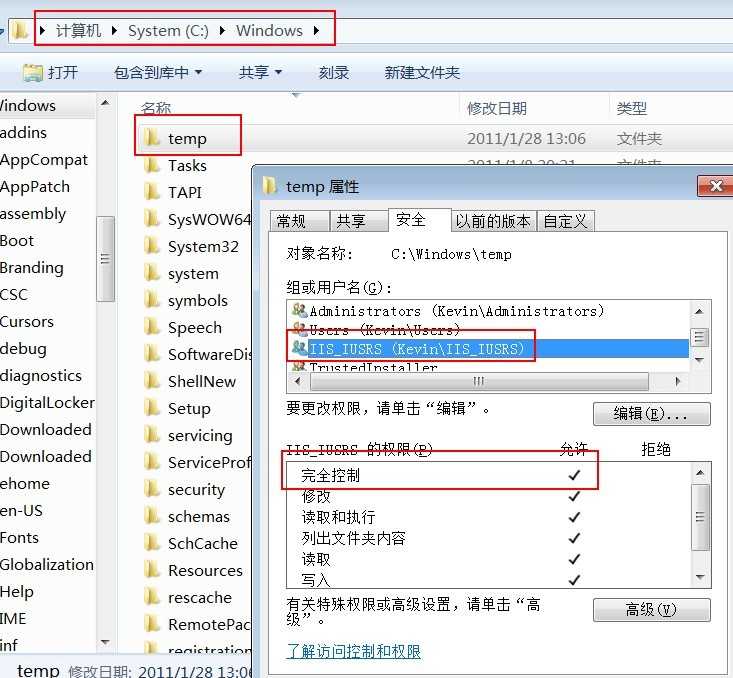Click 新建文件夹 in the toolbar
Image resolution: width=733 pixels, height=678 pixels.
point(422,72)
